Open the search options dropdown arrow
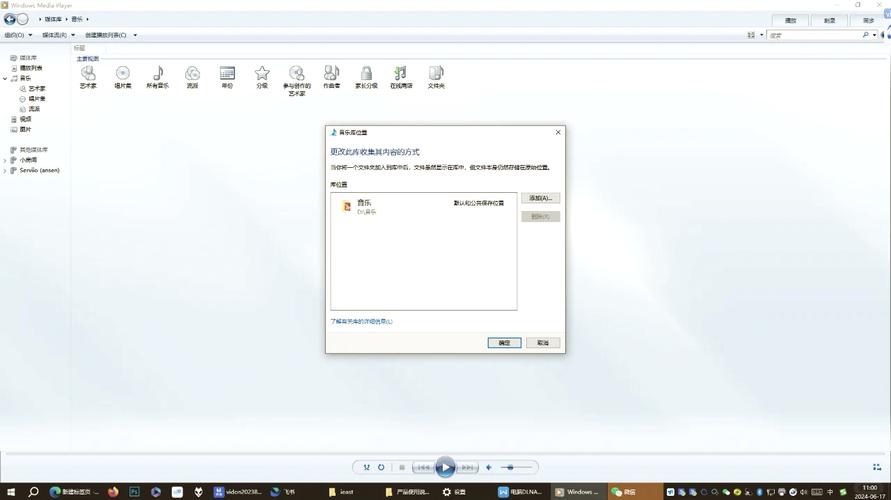This screenshot has width=891, height=500. [875, 35]
